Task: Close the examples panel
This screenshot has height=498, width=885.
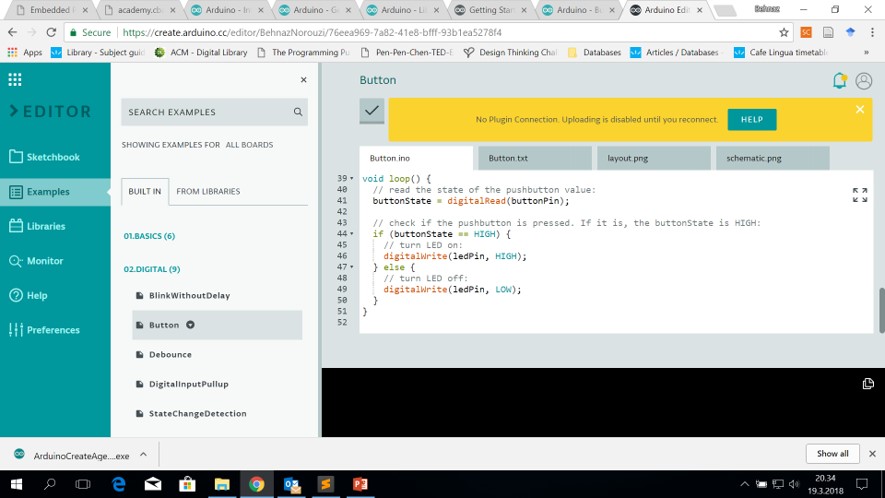Action: coord(304,80)
